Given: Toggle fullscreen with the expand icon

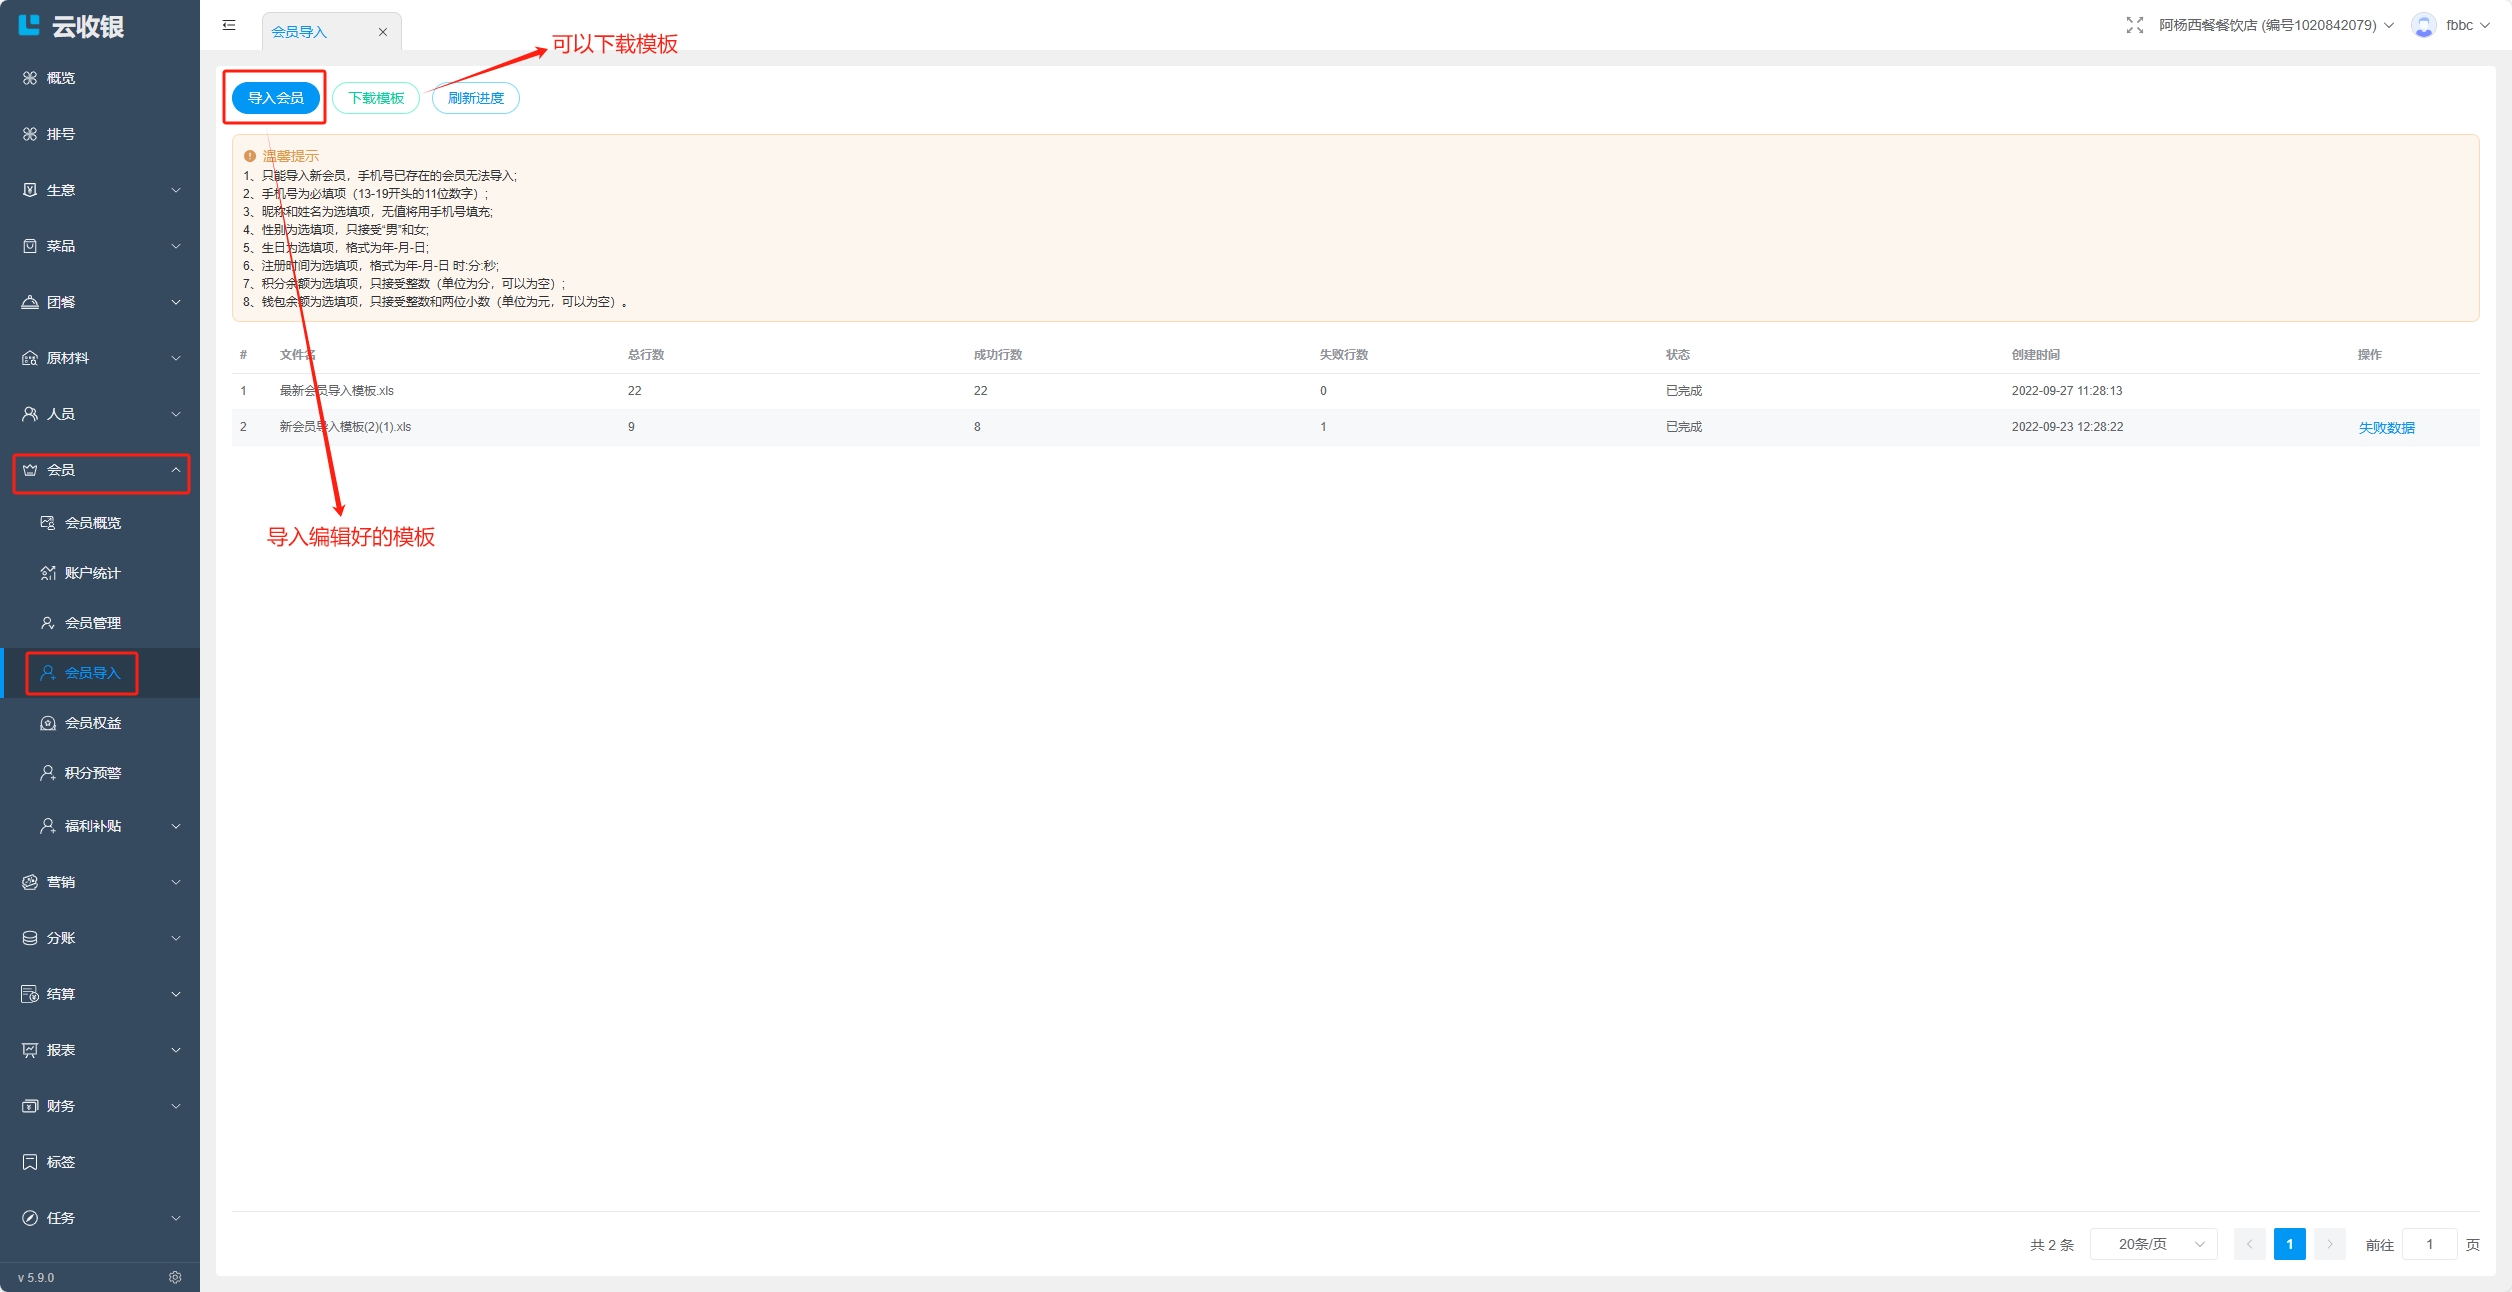Looking at the screenshot, I should [2134, 25].
